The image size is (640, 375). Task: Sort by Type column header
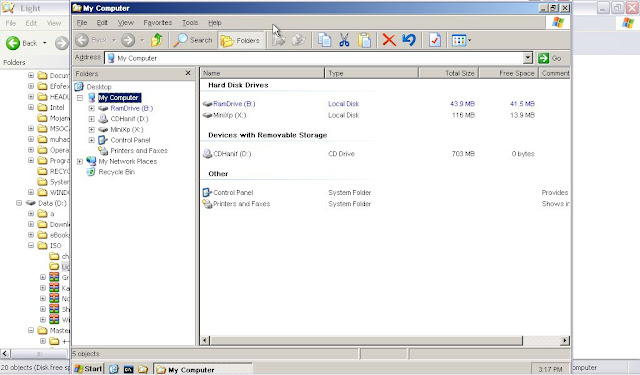click(x=372, y=73)
